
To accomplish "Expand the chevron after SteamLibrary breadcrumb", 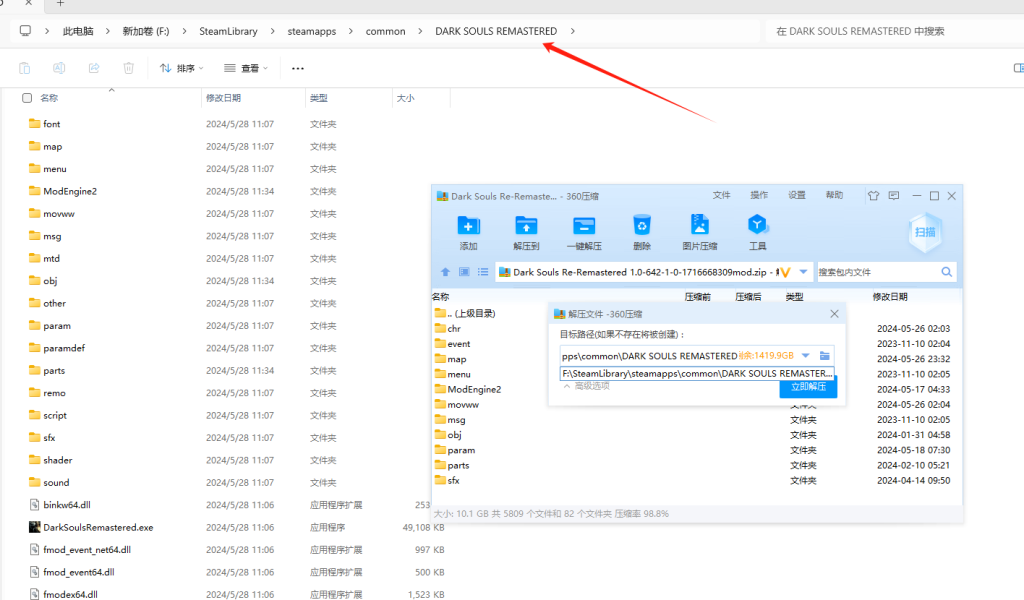I will (272, 31).
